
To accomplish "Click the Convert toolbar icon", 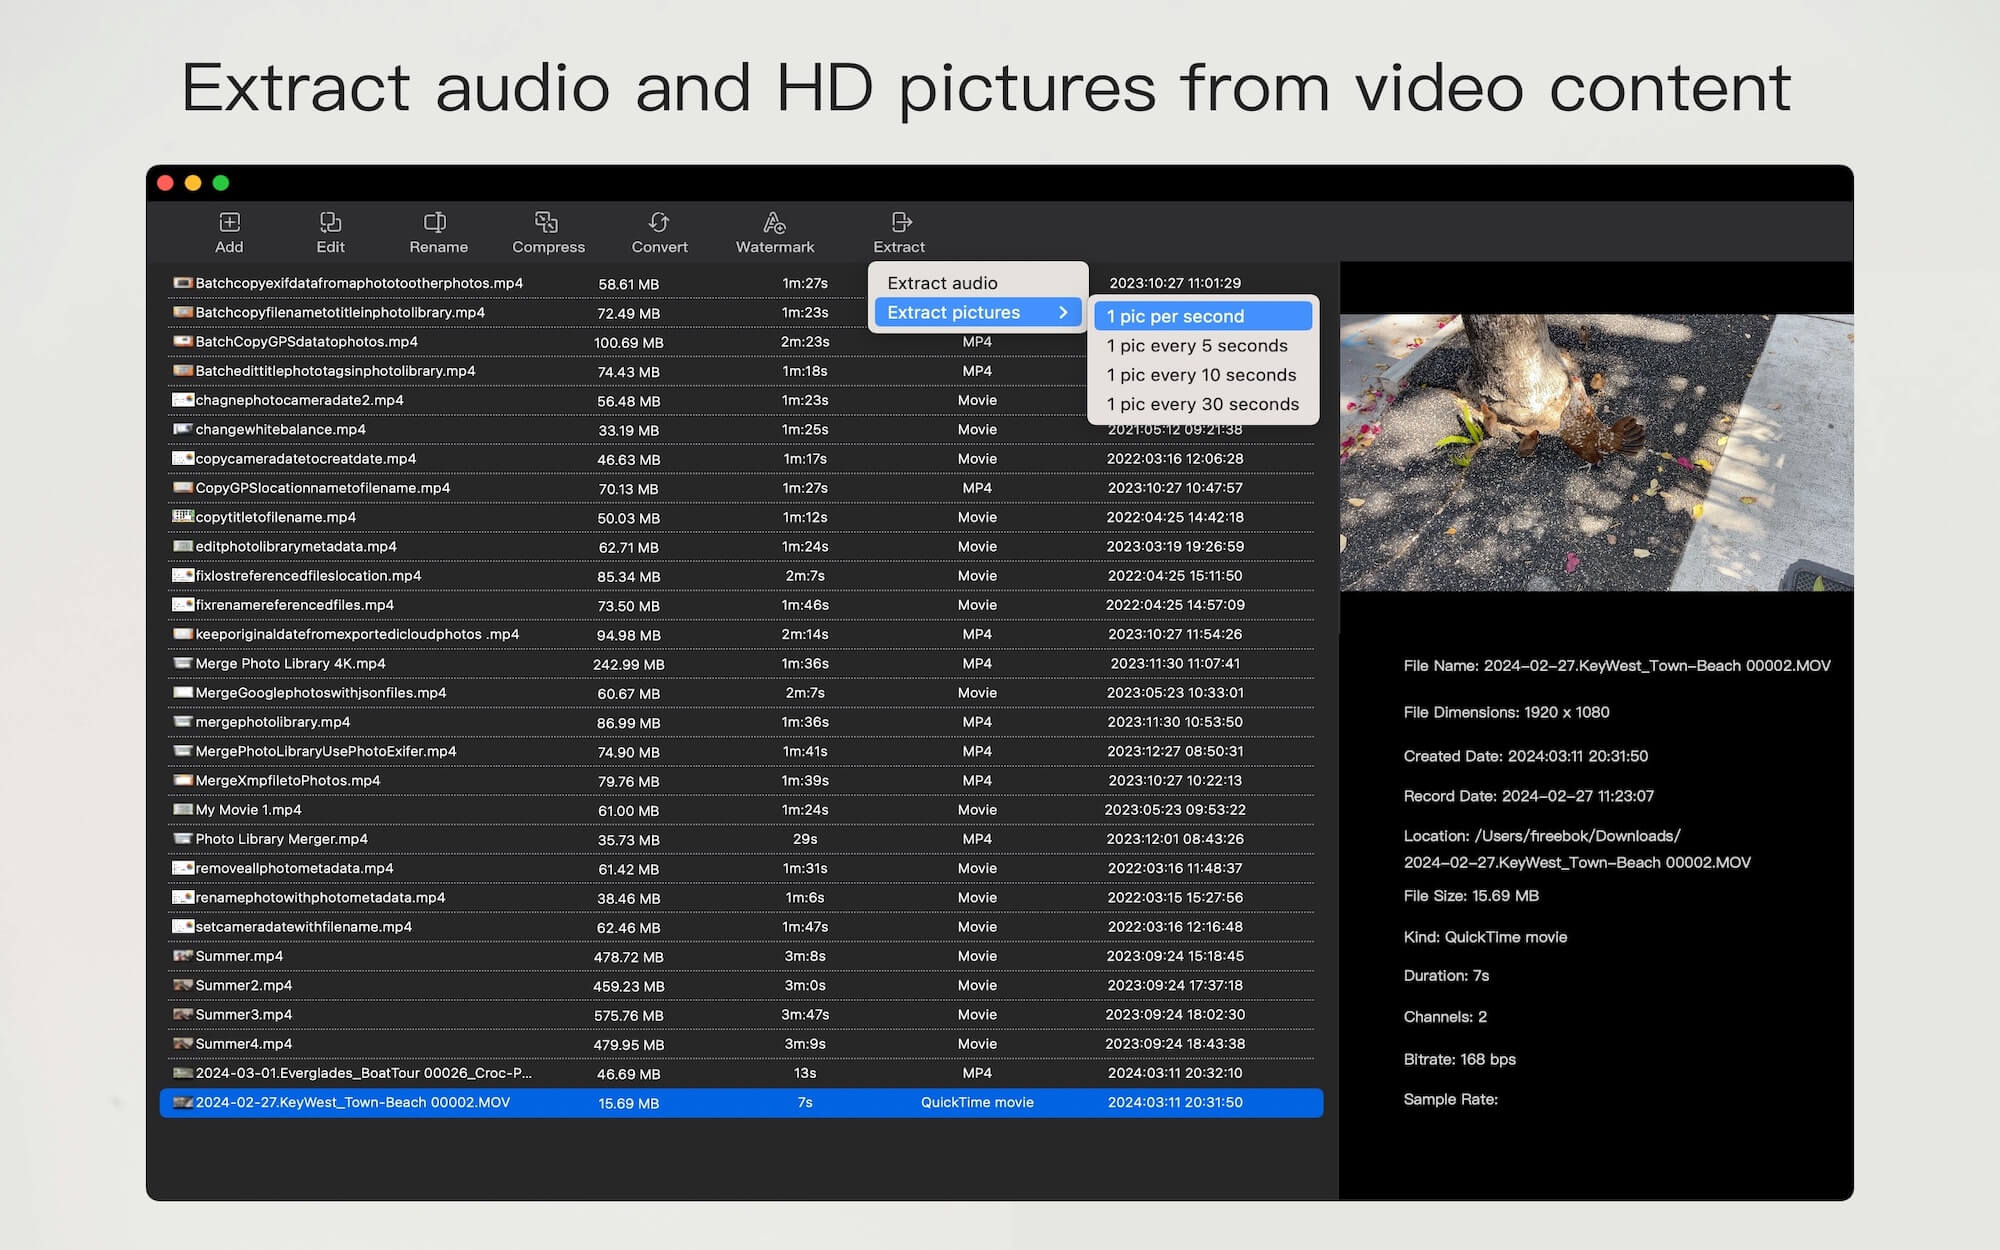I will 659,222.
